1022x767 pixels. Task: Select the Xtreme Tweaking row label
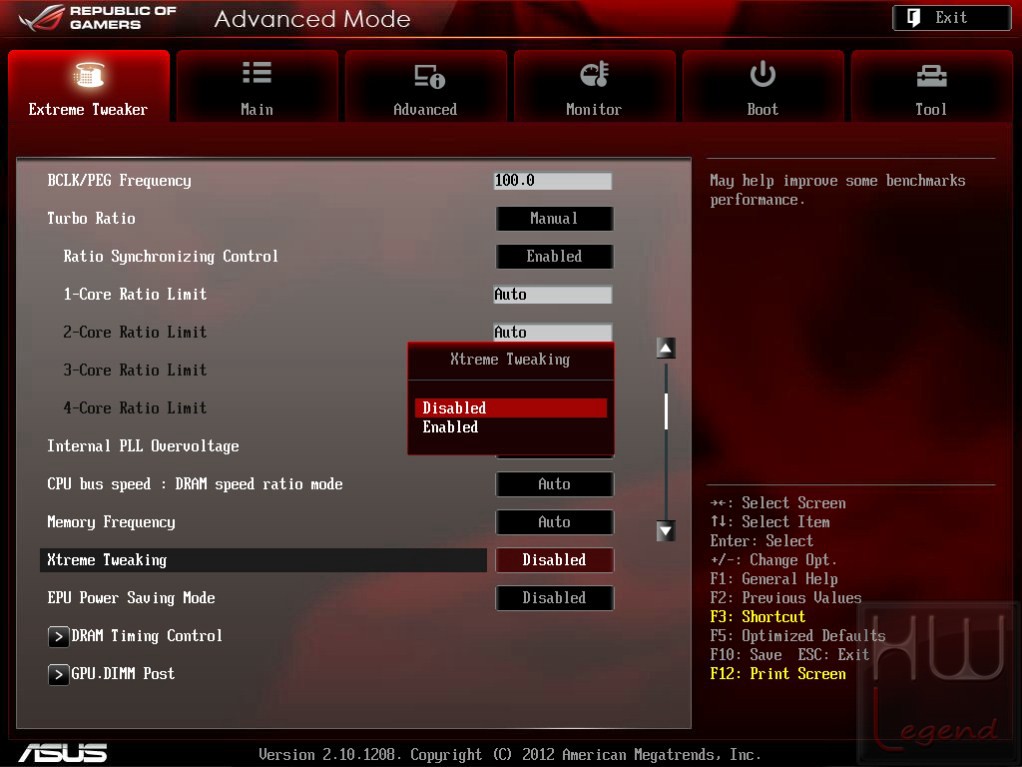tap(107, 560)
